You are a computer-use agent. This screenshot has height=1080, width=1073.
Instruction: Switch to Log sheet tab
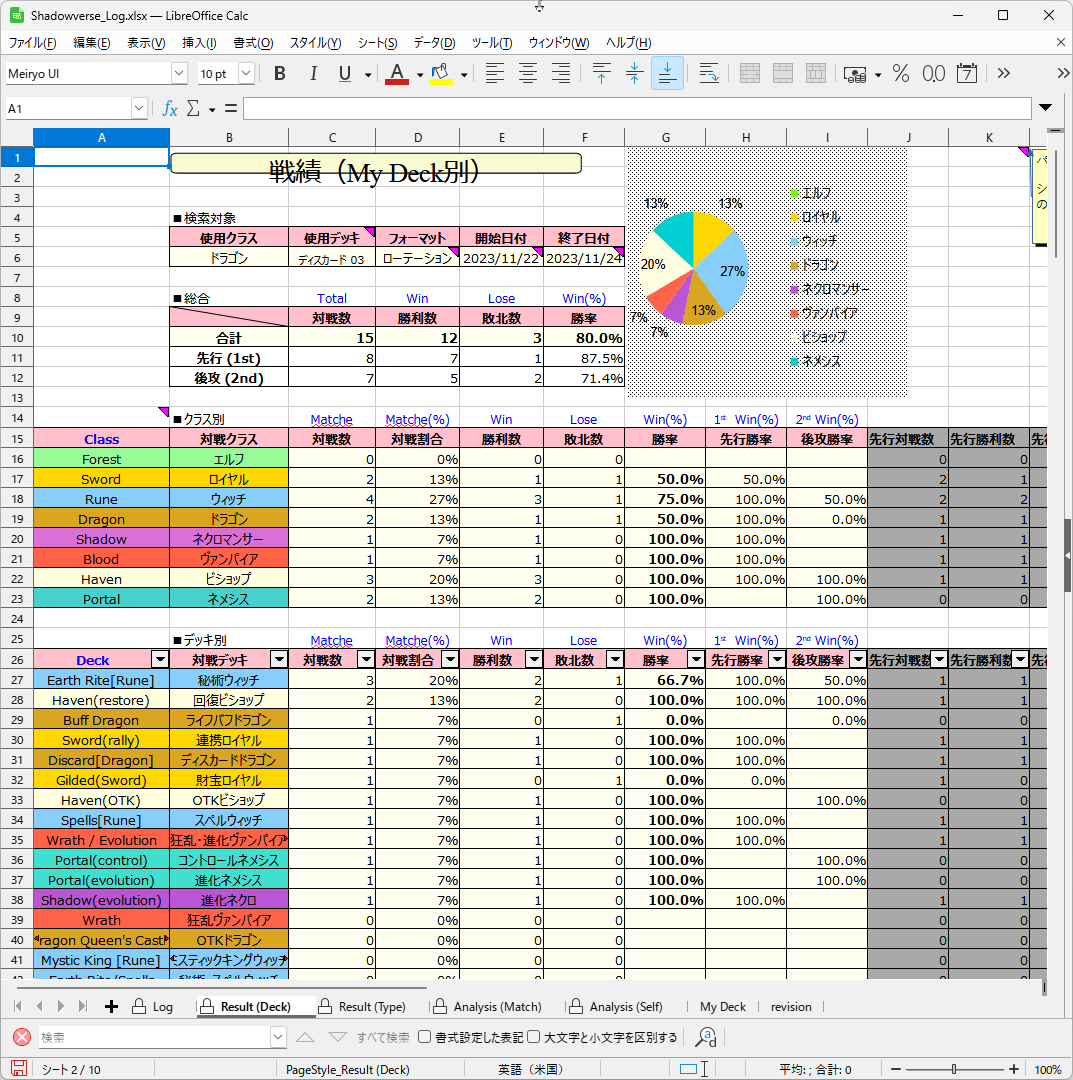(x=153, y=1007)
